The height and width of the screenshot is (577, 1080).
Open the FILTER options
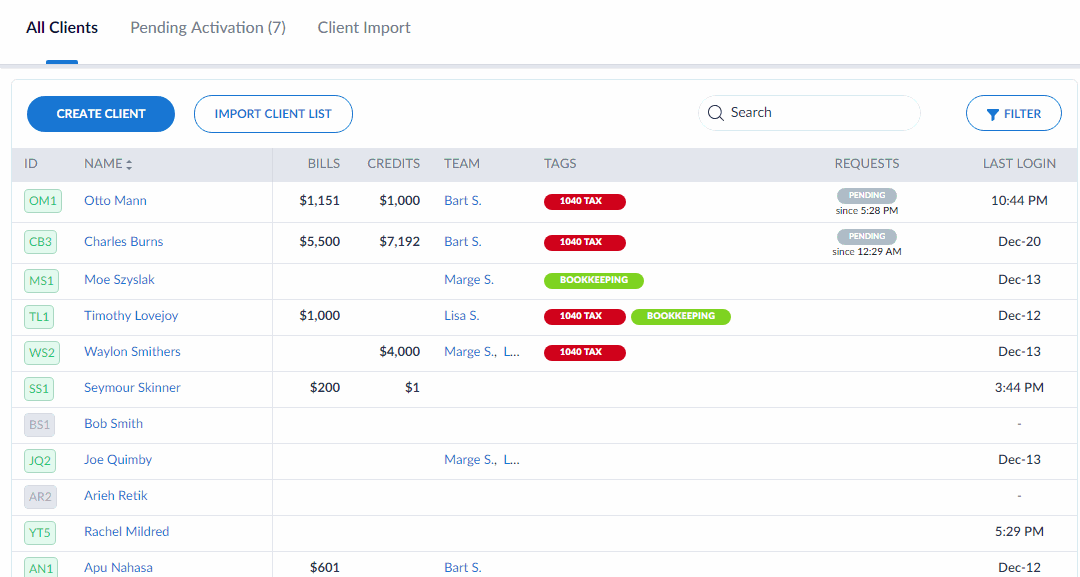tap(1013, 114)
